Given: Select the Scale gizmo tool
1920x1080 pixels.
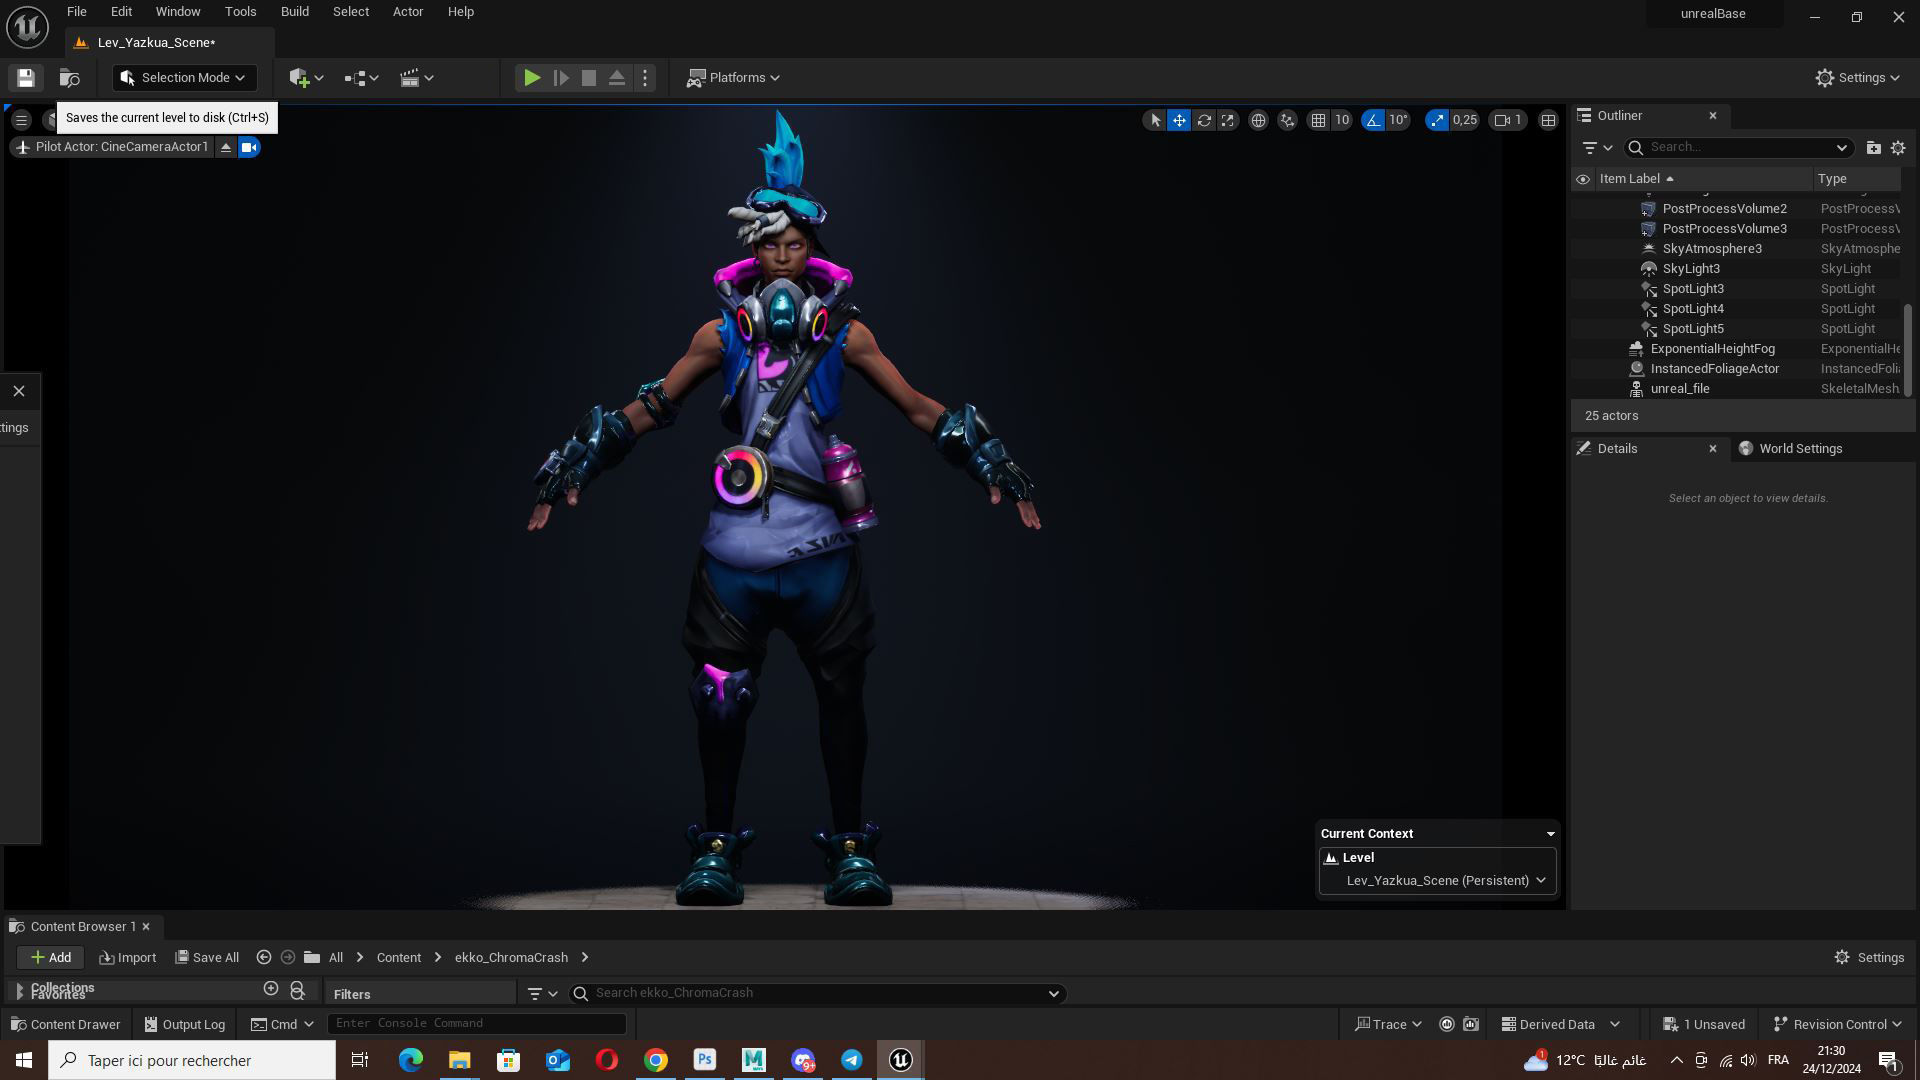Looking at the screenshot, I should tap(1228, 120).
